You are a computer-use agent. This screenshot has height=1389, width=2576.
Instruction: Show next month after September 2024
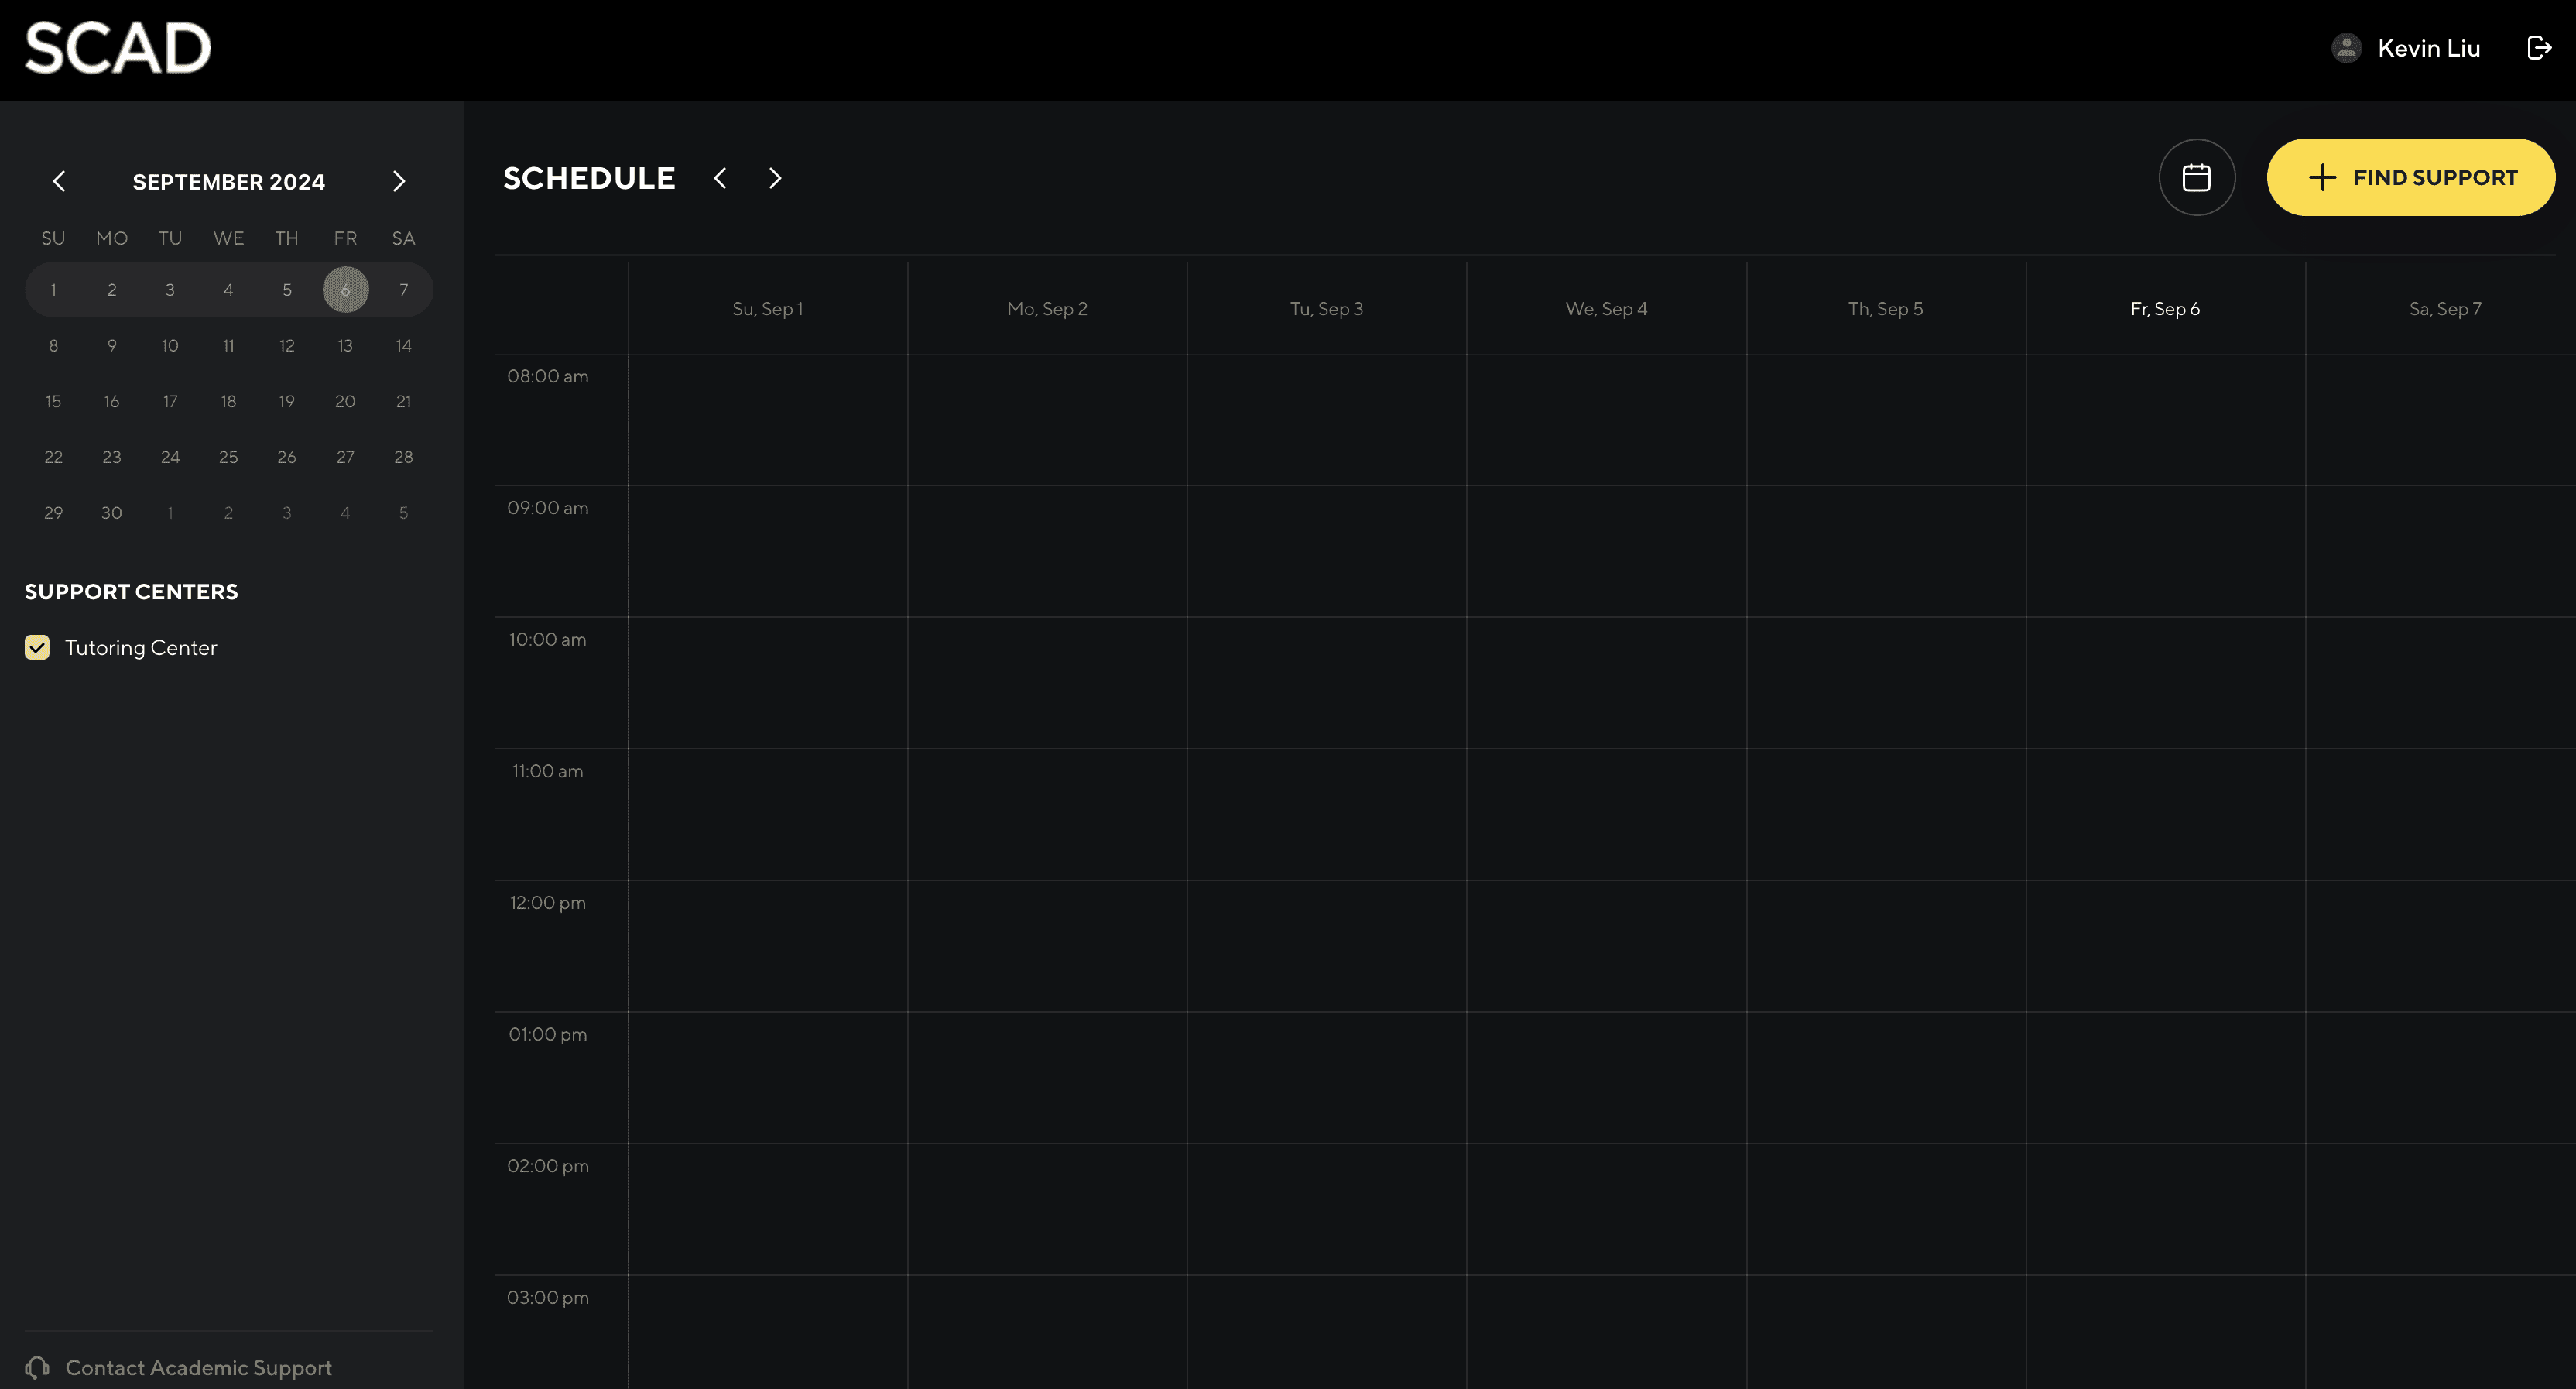pos(399,181)
